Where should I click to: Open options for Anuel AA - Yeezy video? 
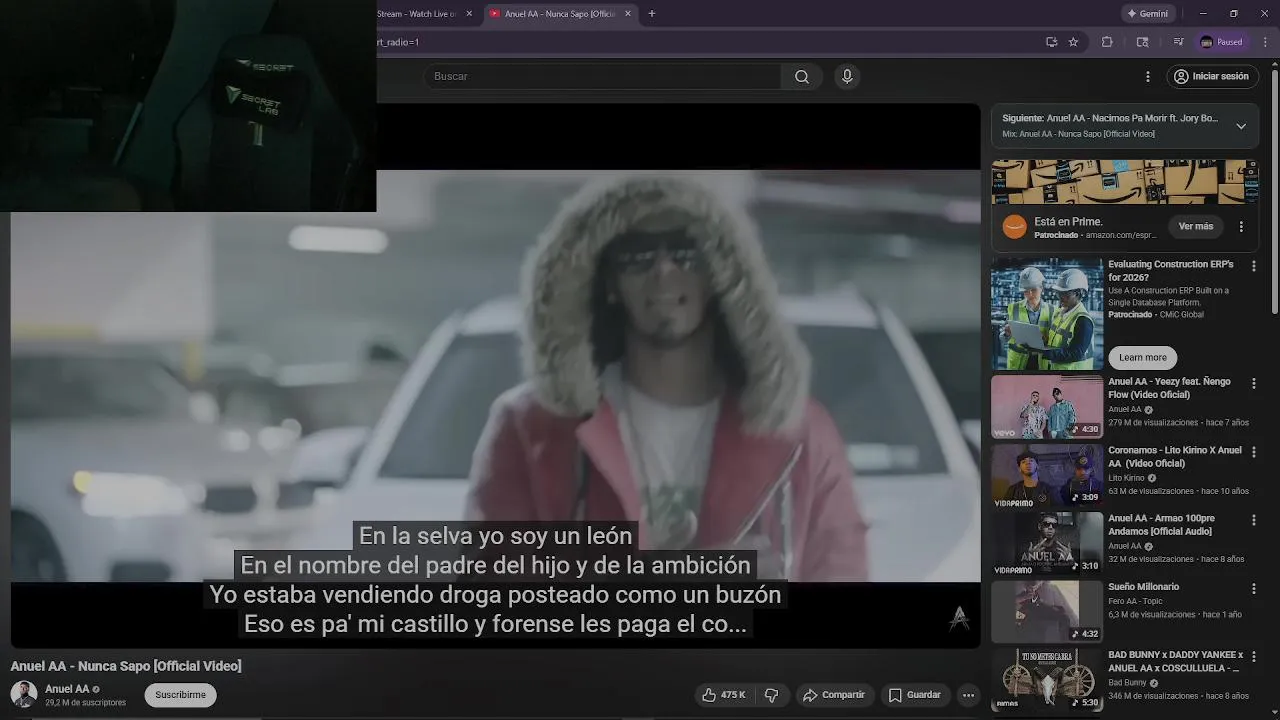[1254, 384]
